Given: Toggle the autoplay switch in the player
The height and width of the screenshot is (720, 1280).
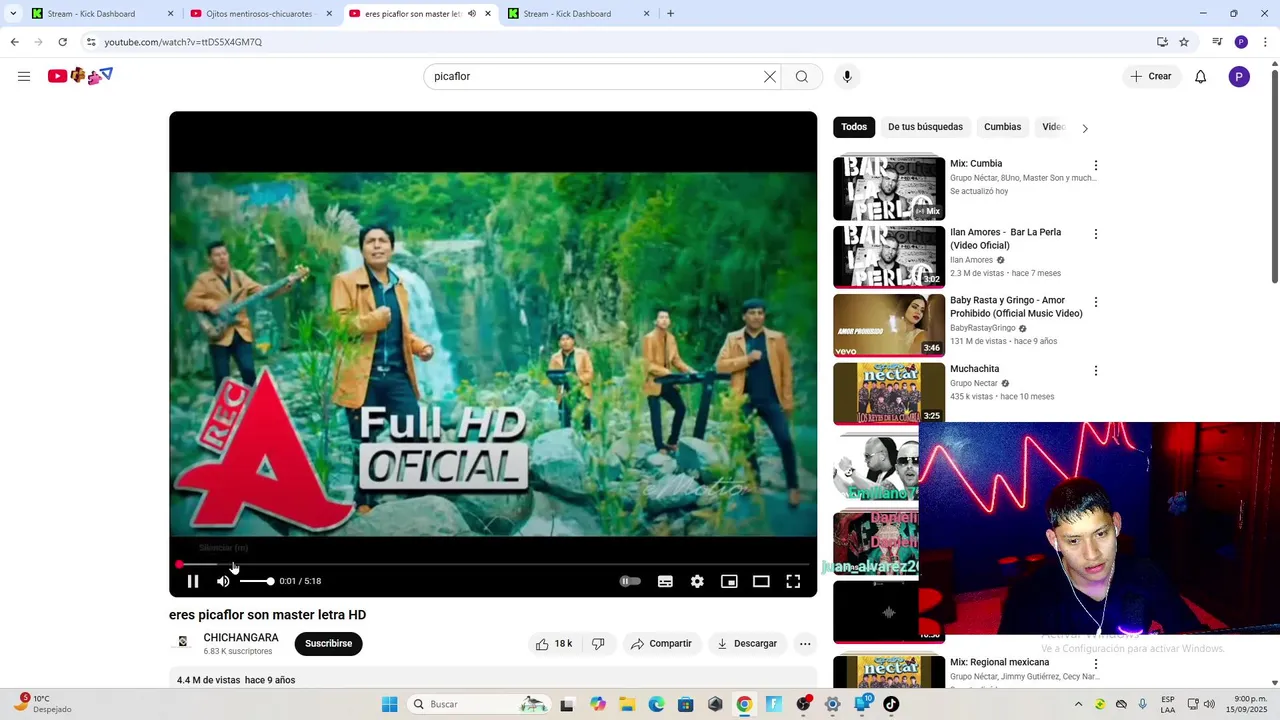Looking at the screenshot, I should (630, 581).
